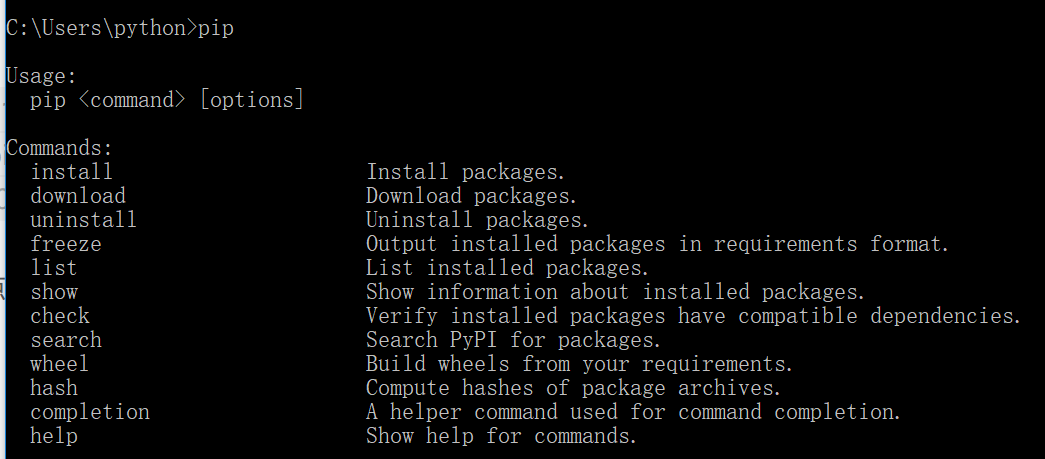This screenshot has height=459, width=1045.
Task: Click the 'download' command in the list
Action: [x=78, y=196]
